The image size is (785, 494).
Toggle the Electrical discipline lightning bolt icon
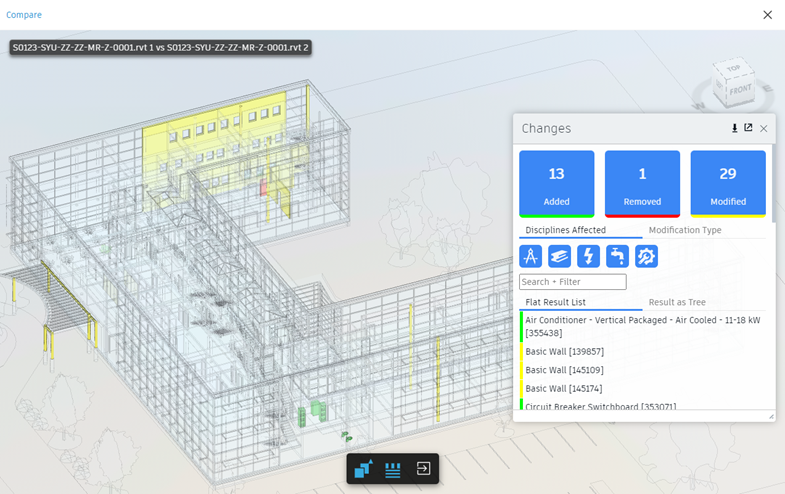(x=589, y=256)
